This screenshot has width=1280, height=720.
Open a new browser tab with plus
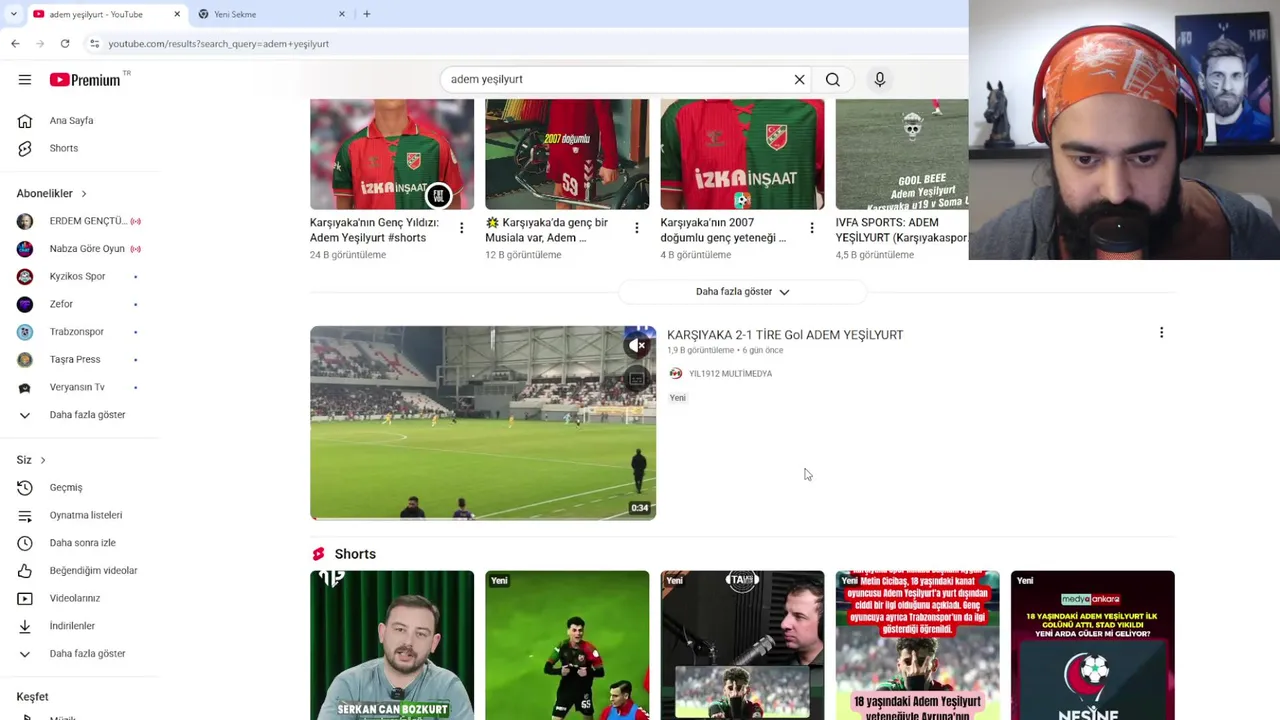click(x=367, y=14)
